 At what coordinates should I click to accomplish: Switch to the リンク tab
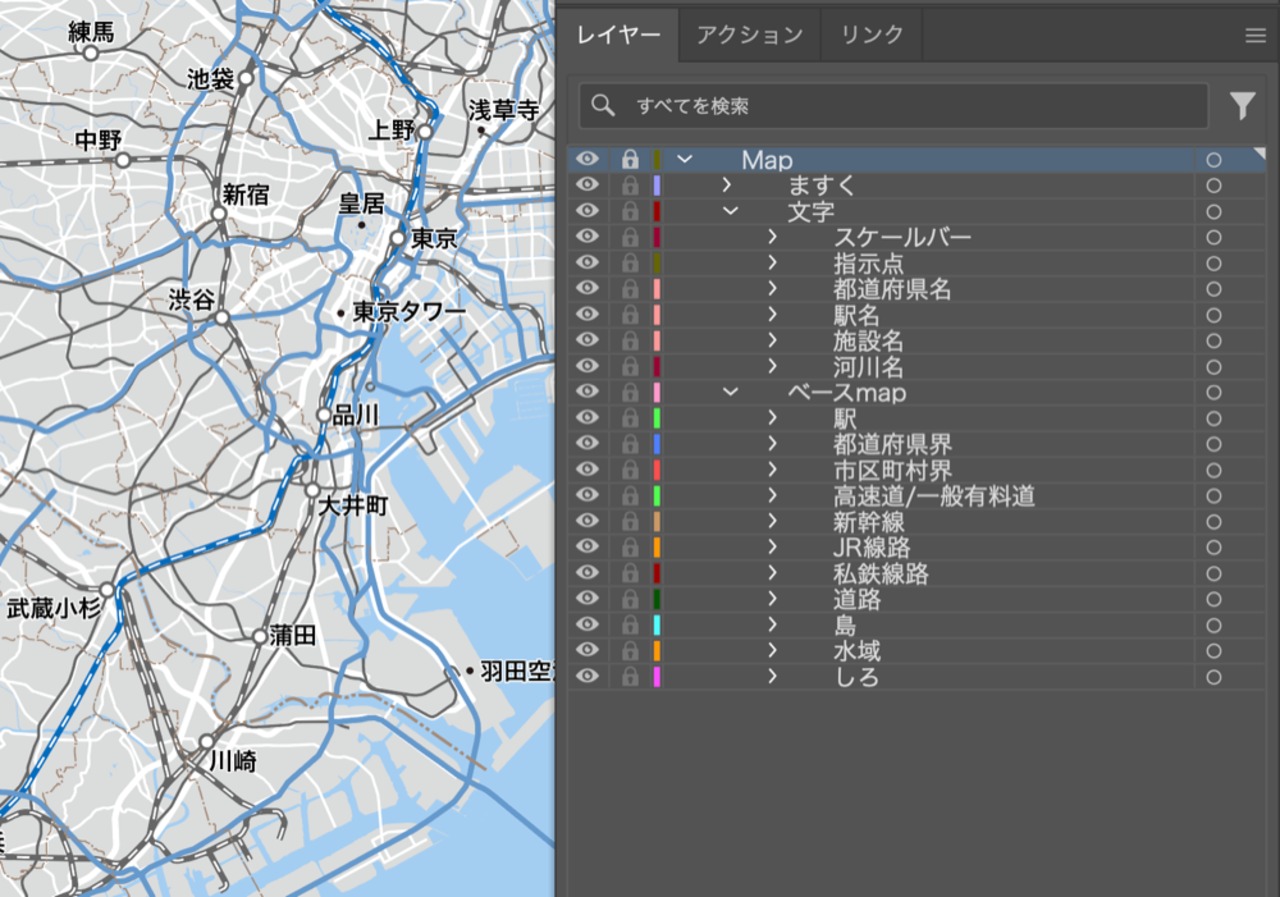tap(872, 35)
